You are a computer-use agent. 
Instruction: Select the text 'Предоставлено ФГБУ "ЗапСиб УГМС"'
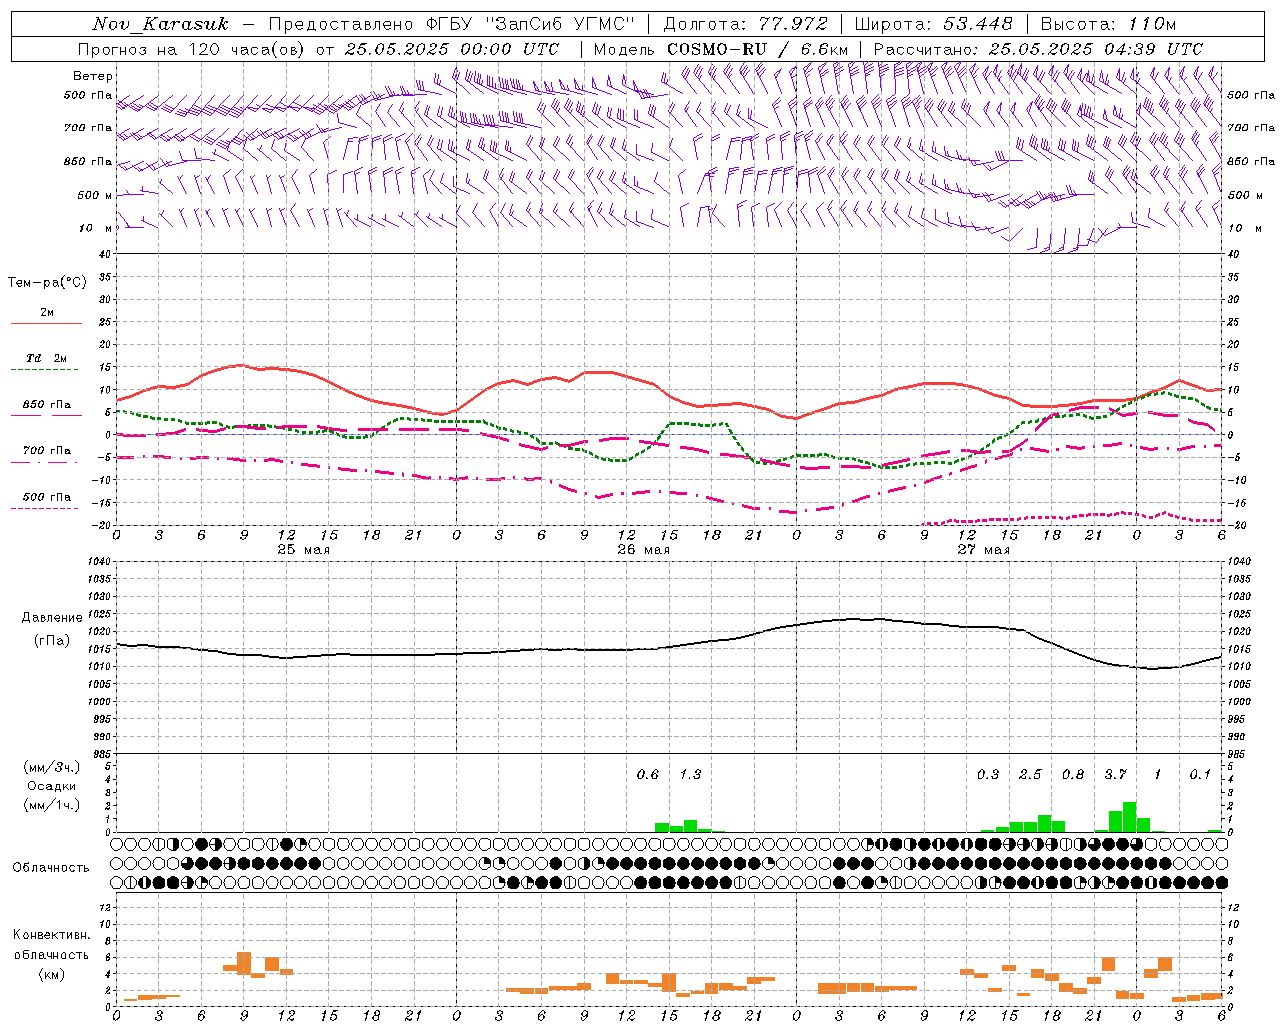452,24
